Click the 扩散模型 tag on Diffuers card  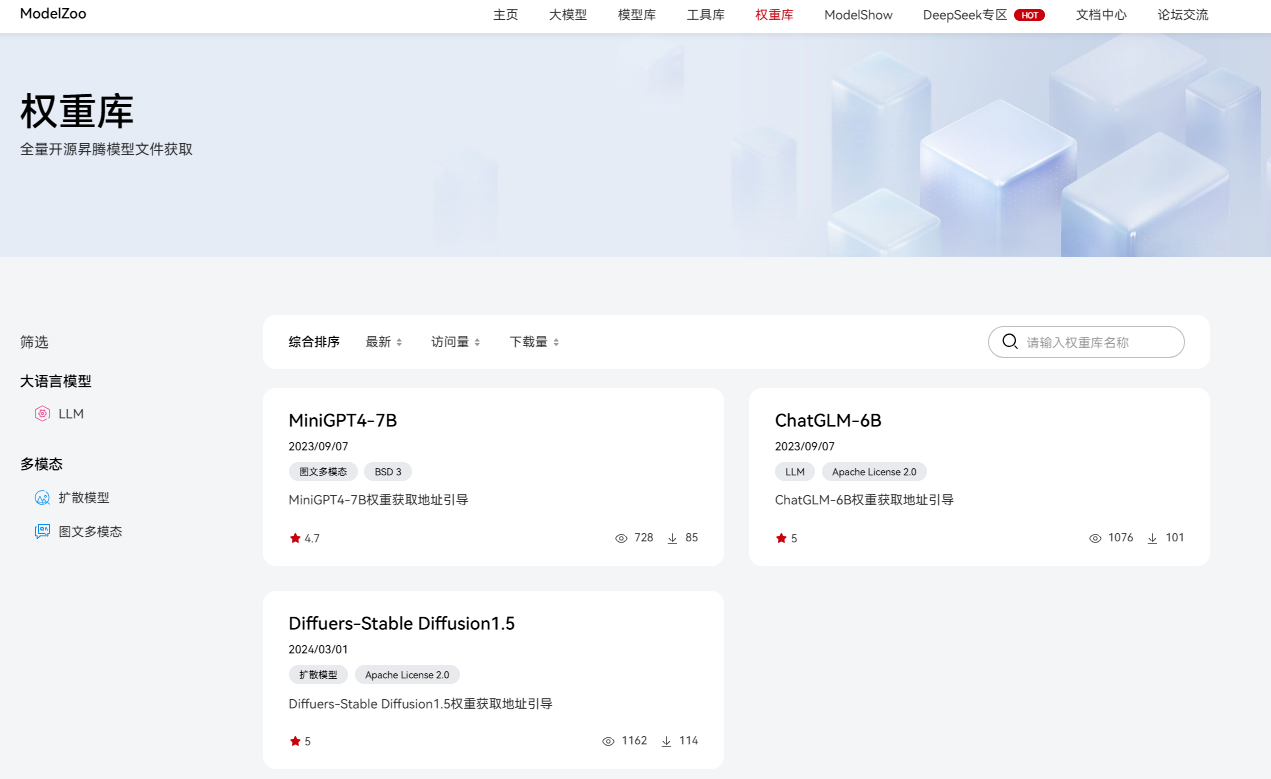pos(318,675)
